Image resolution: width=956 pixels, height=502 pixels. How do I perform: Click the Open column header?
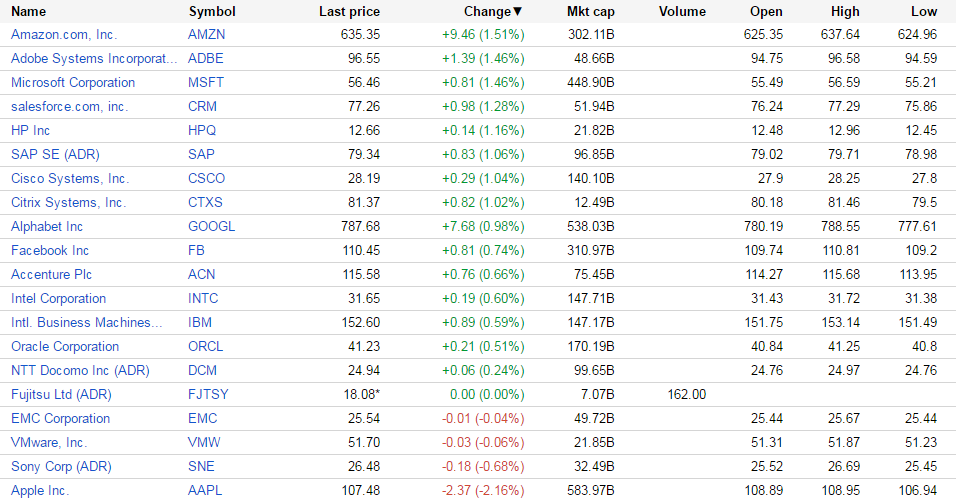coord(765,12)
